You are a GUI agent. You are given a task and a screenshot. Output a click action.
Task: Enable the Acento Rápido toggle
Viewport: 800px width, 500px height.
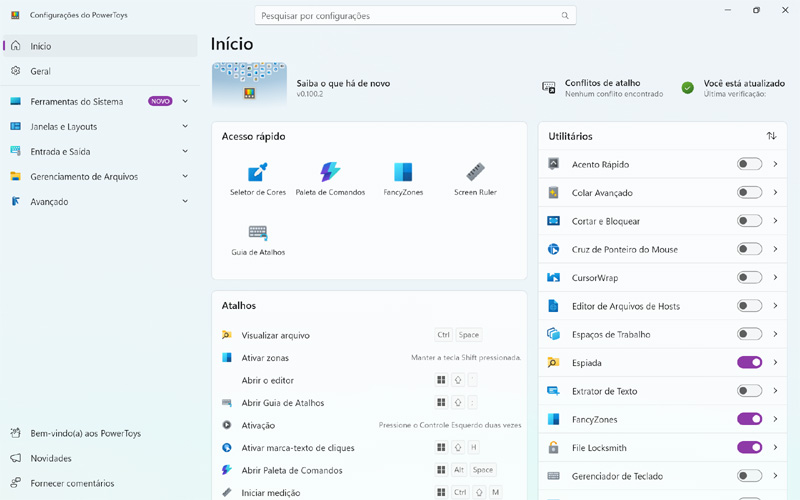point(749,164)
